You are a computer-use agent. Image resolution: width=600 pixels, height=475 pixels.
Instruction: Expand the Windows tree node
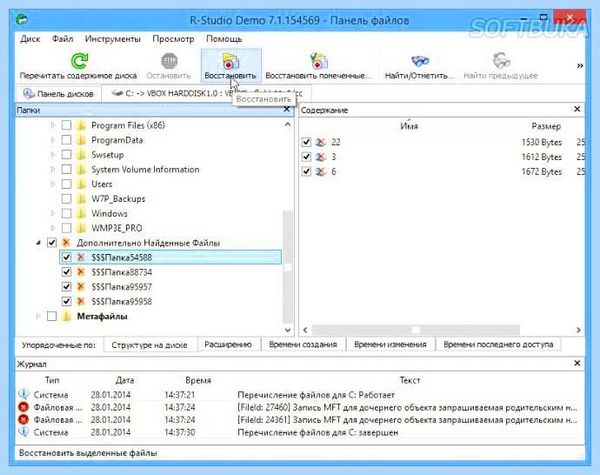coord(53,214)
